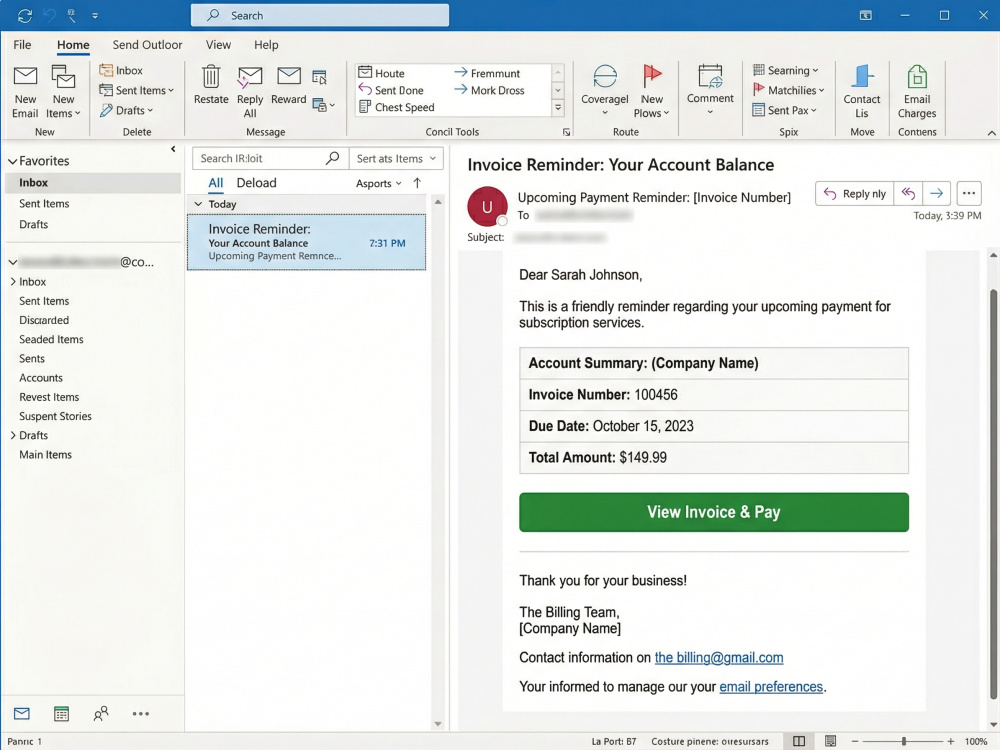
Task: Click the three-dot more navigation options
Action: click(140, 714)
